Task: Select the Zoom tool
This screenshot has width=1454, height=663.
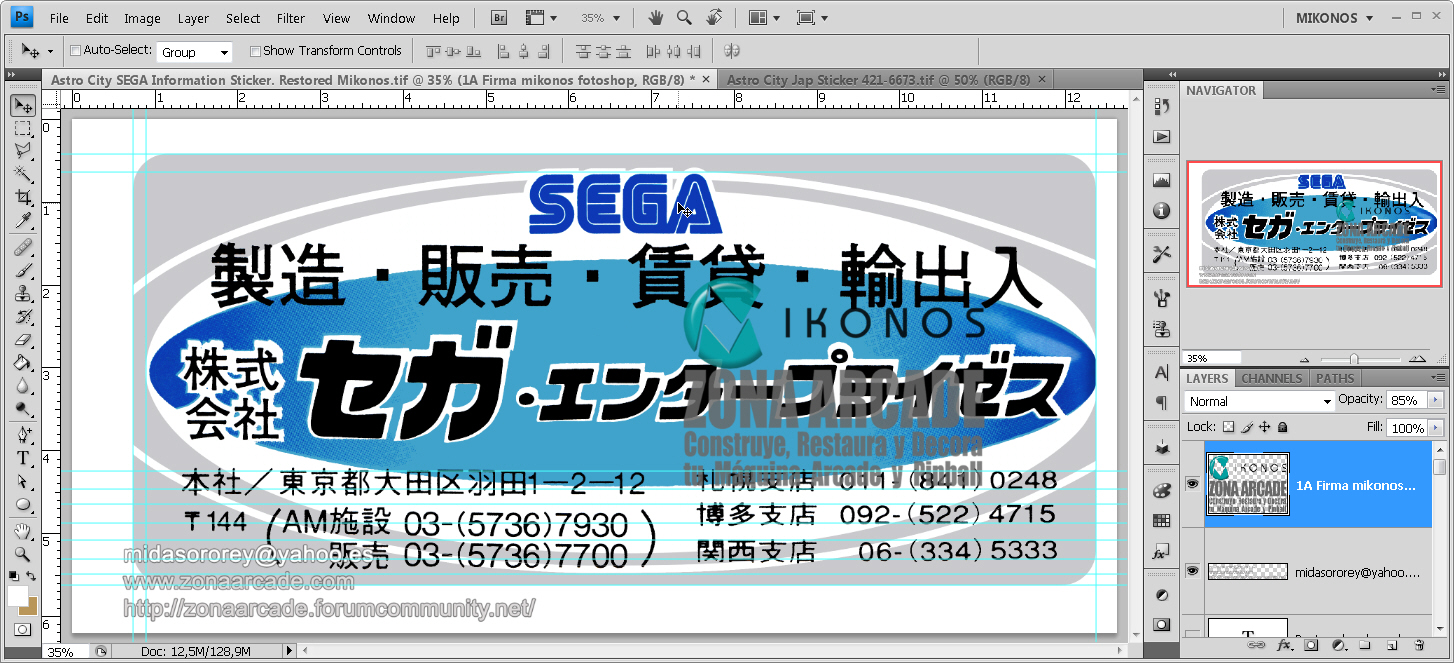Action: pyautogui.click(x=22, y=555)
